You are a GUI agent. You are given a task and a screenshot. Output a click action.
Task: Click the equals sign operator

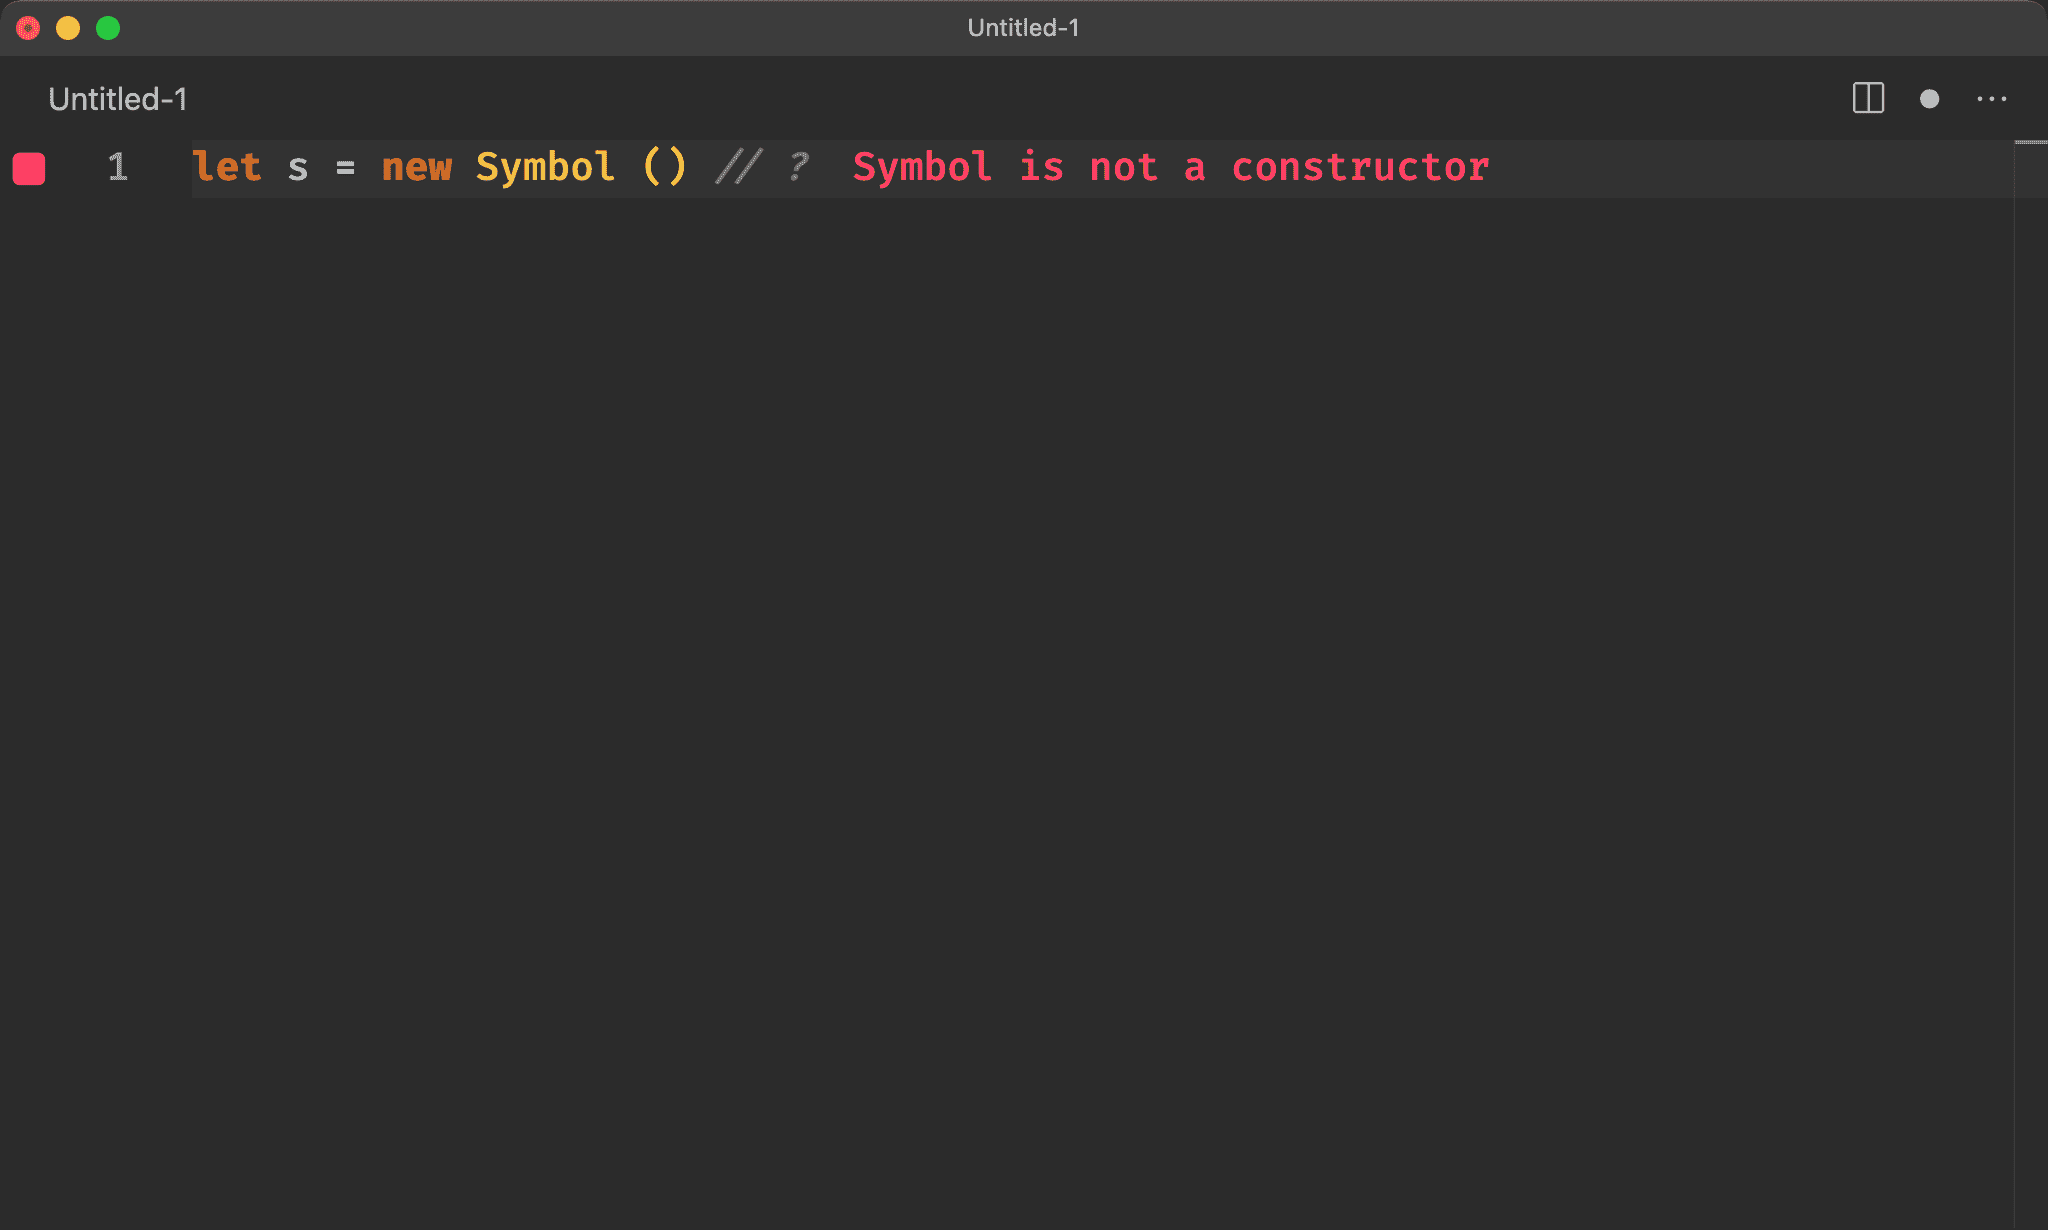[x=345, y=168]
